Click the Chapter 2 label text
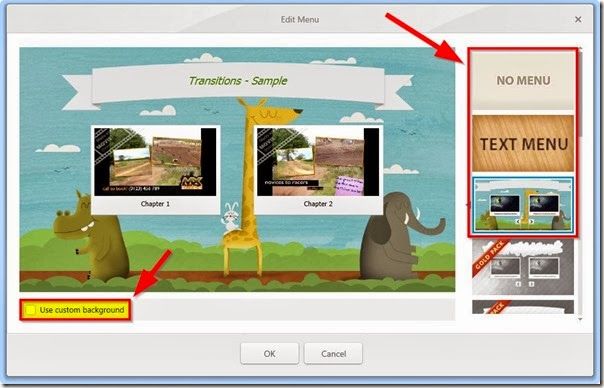 click(318, 204)
